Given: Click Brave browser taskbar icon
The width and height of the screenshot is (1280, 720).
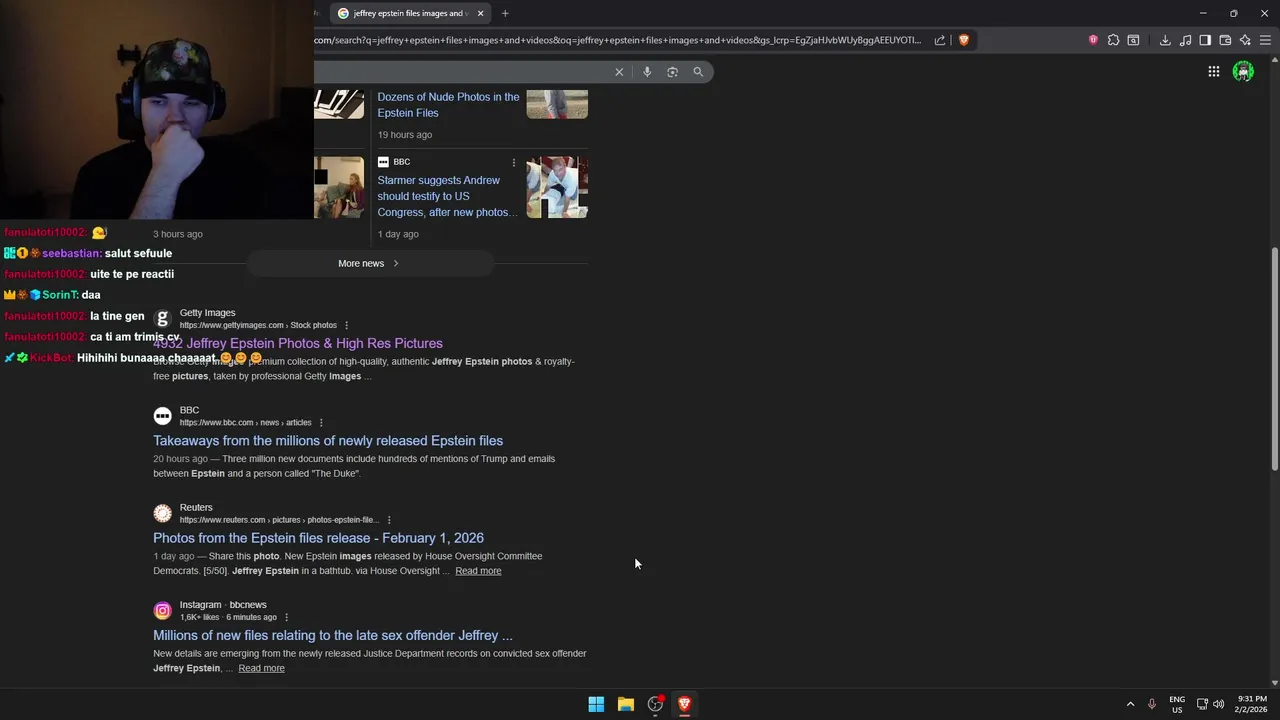Looking at the screenshot, I should pos(684,704).
